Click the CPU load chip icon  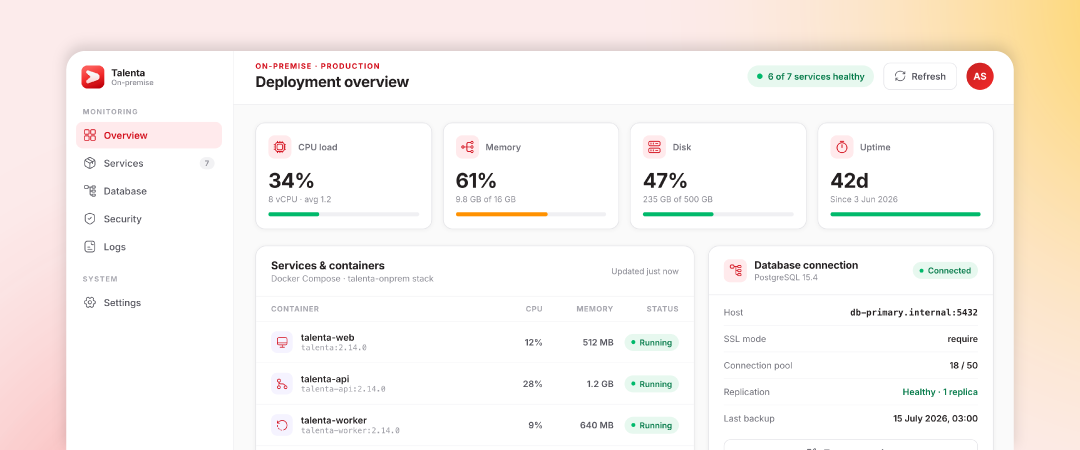[x=280, y=147]
